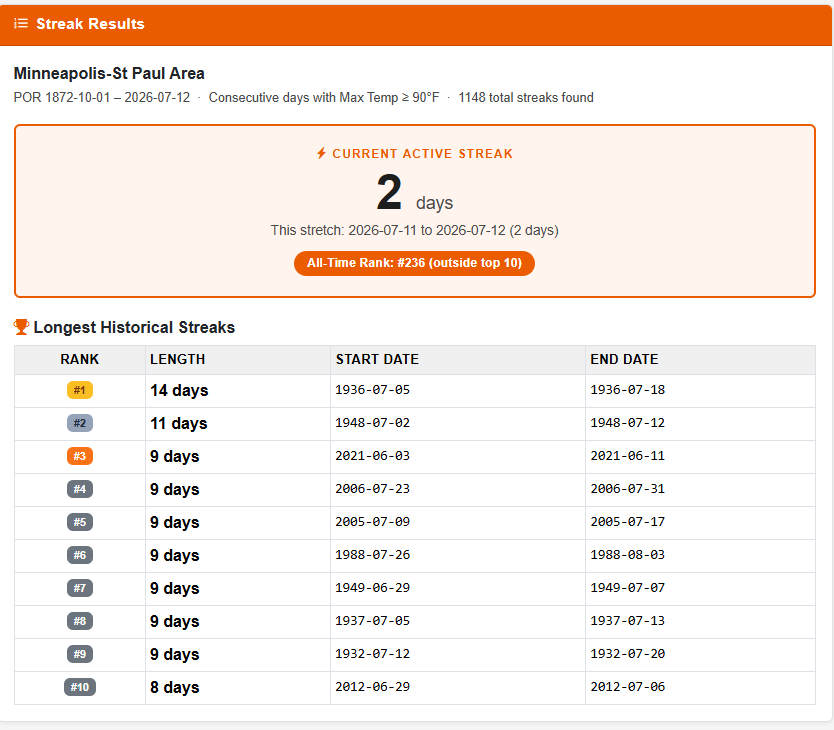This screenshot has width=834, height=730.
Task: Click the trophy icon beside Longest Historical Streaks
Action: pos(21,327)
